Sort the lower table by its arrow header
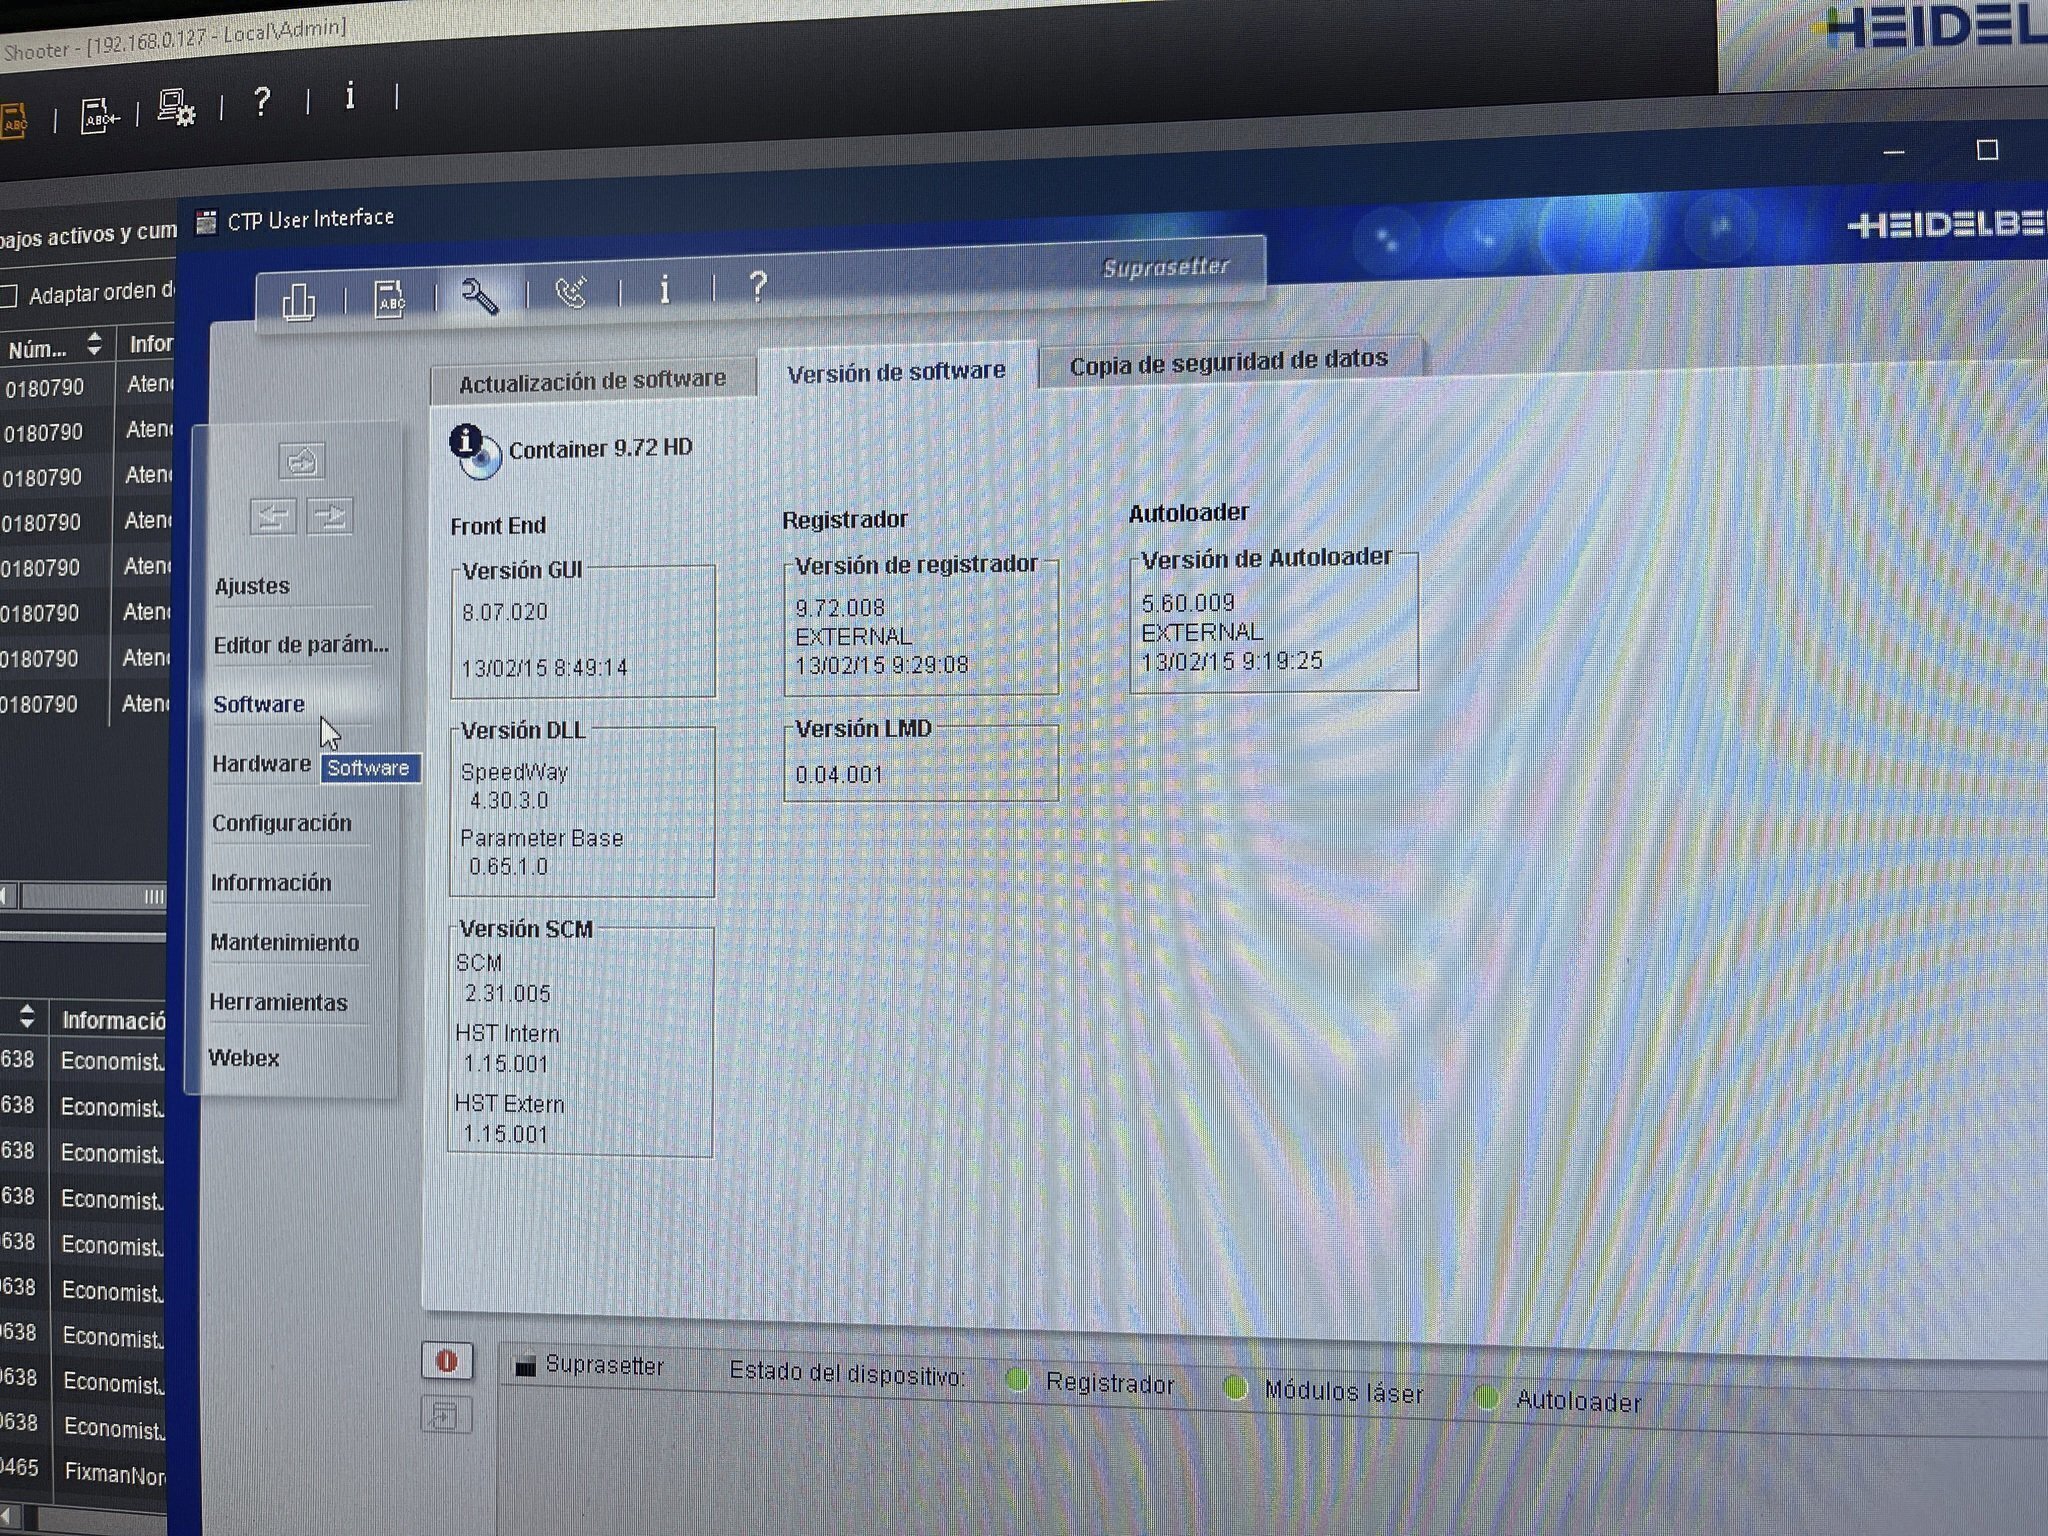 tap(27, 1017)
